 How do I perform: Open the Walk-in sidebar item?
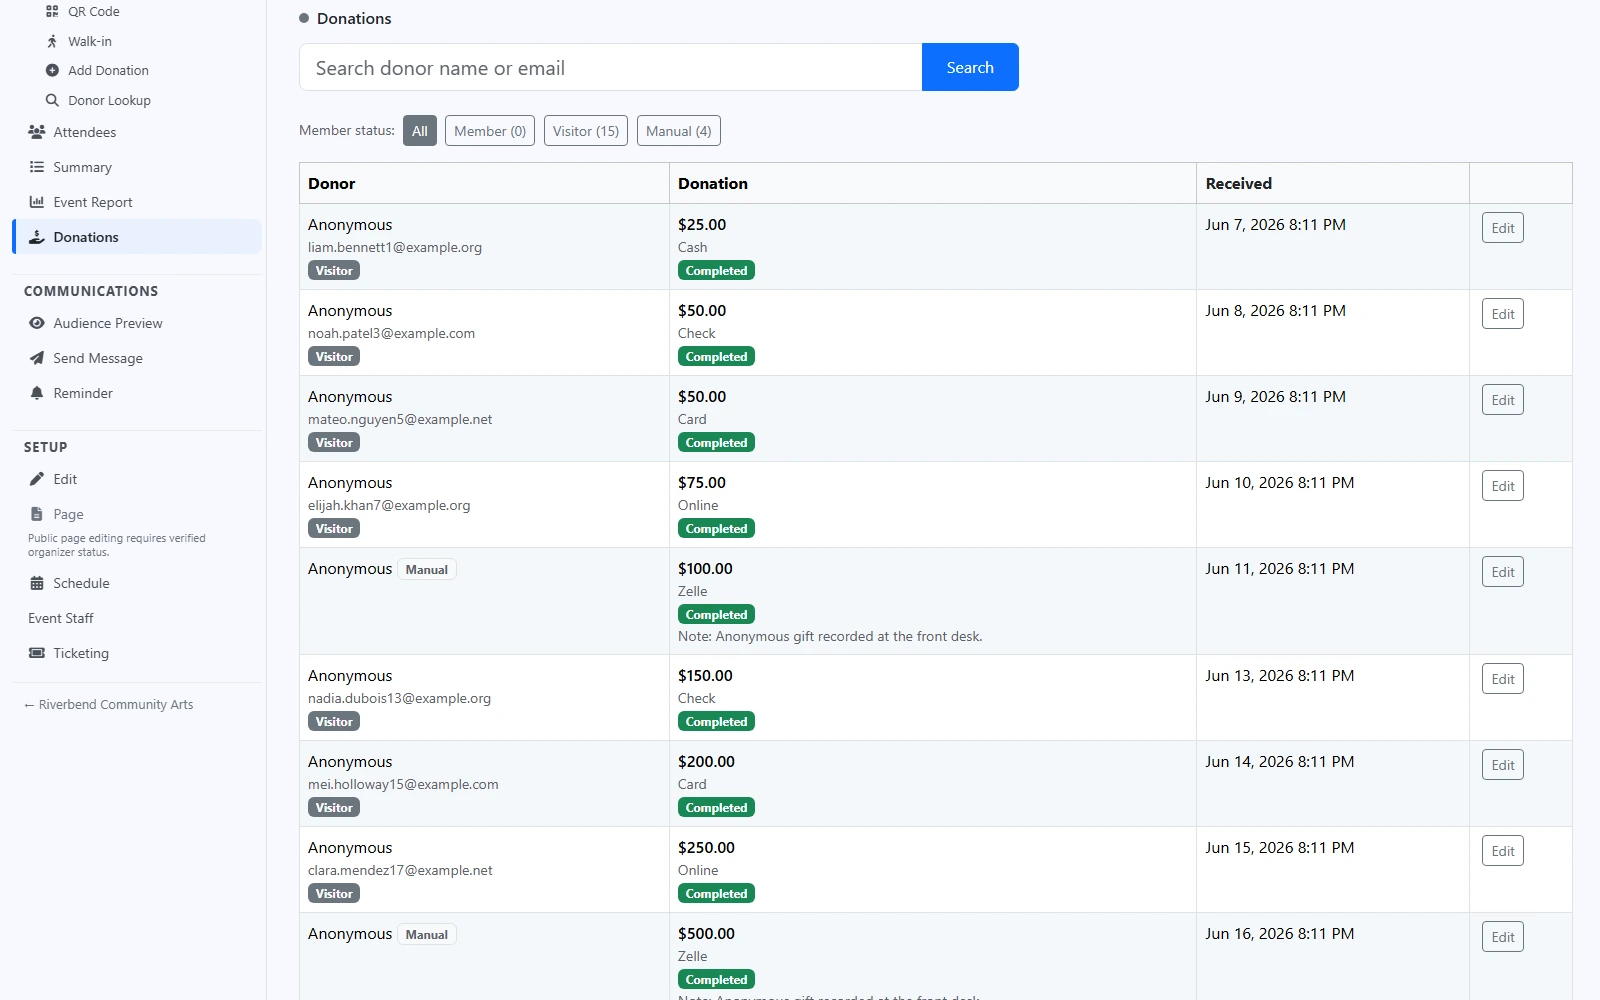click(90, 41)
